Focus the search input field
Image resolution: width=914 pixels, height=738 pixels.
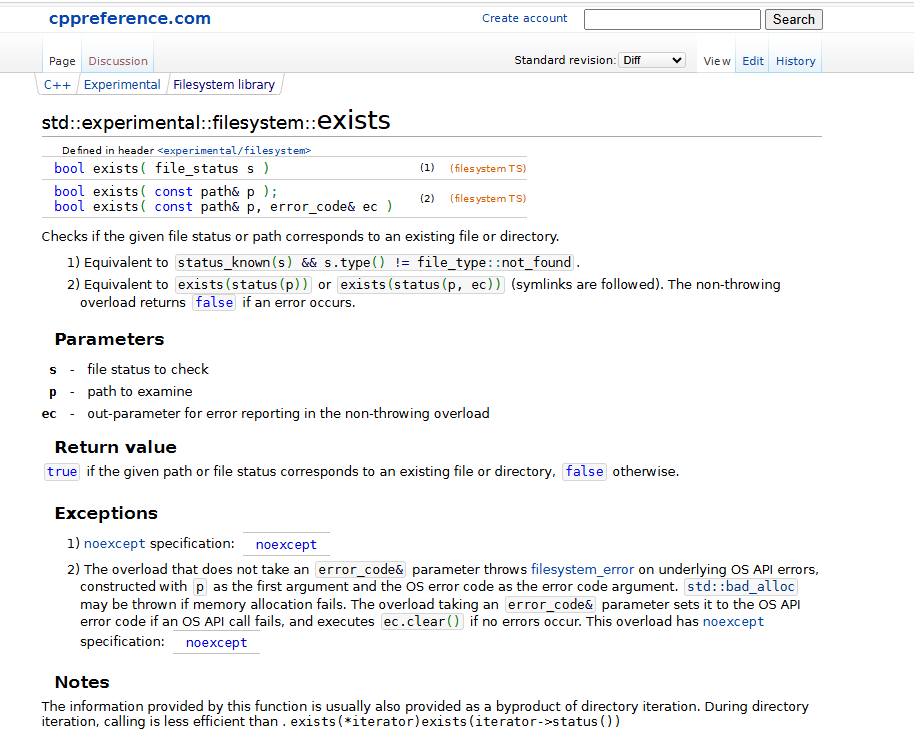click(x=672, y=19)
